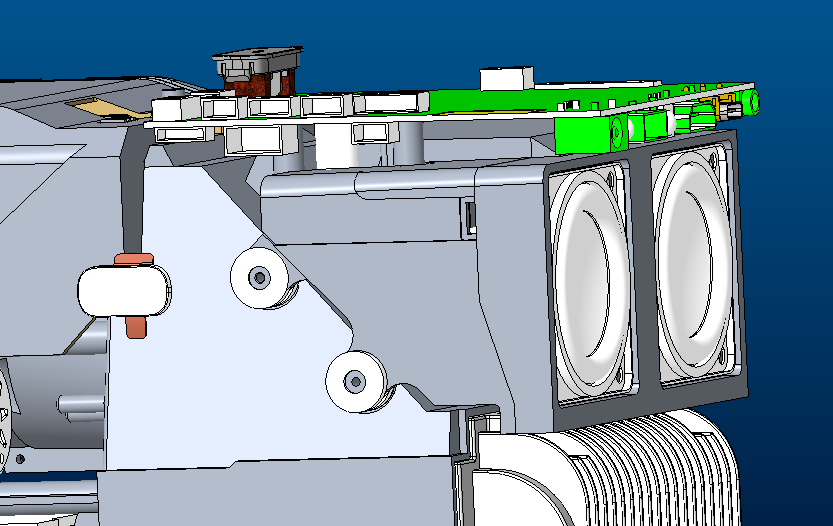The width and height of the screenshot is (833, 526).
Task: Click the tan flat strip
Action: point(108,108)
